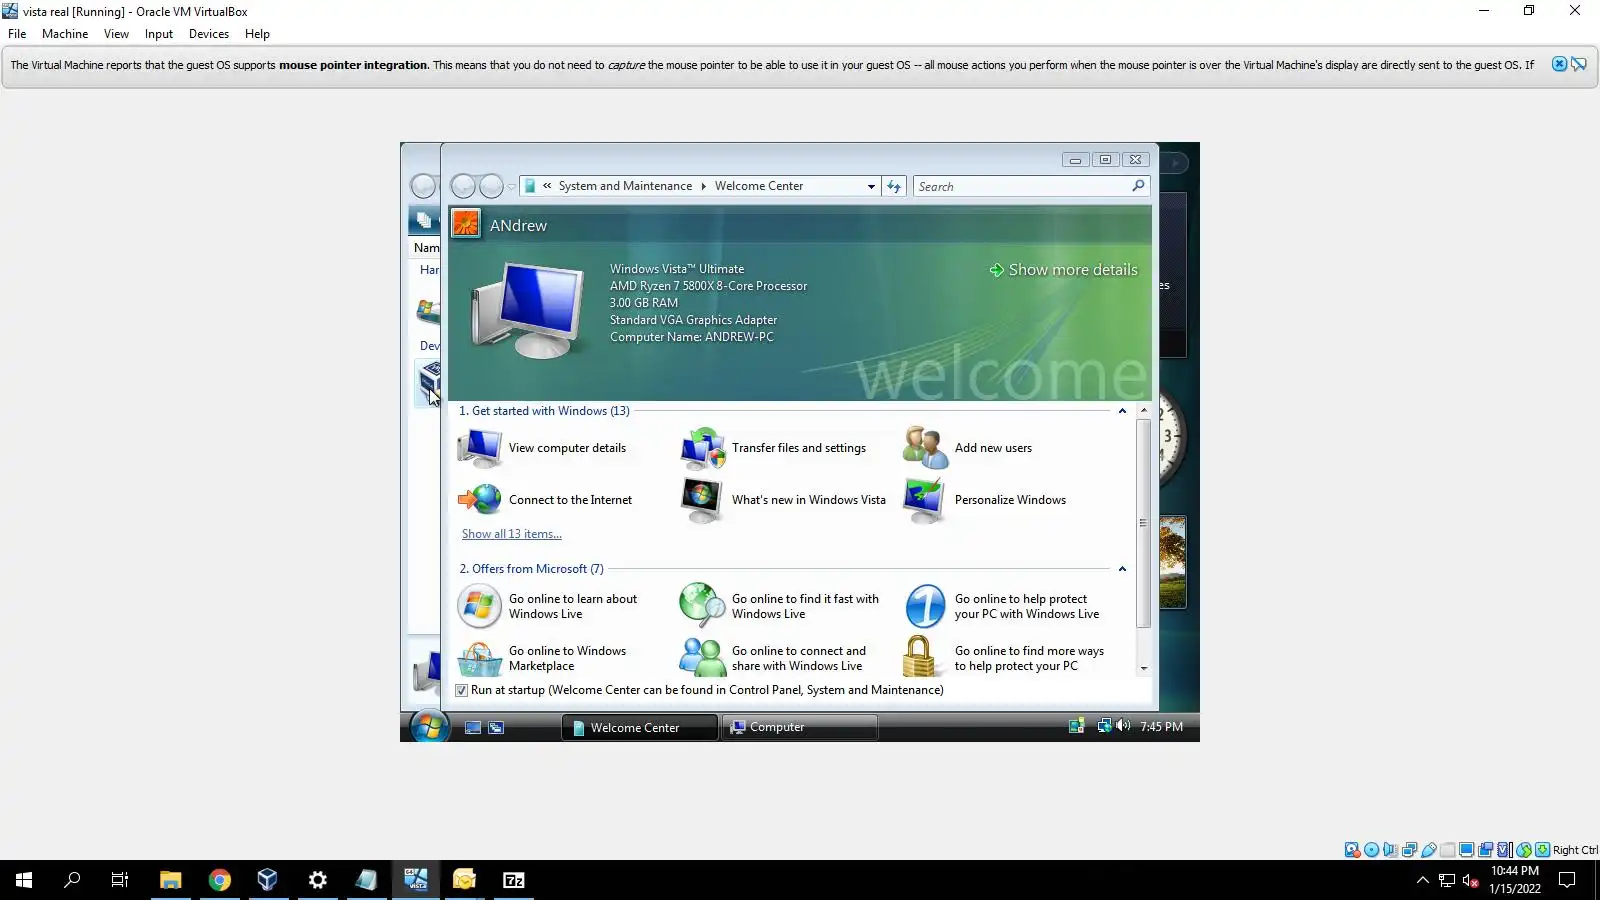Viewport: 1600px width, 900px height.
Task: Open the padlock icon for more PC protection
Action: tap(919, 658)
